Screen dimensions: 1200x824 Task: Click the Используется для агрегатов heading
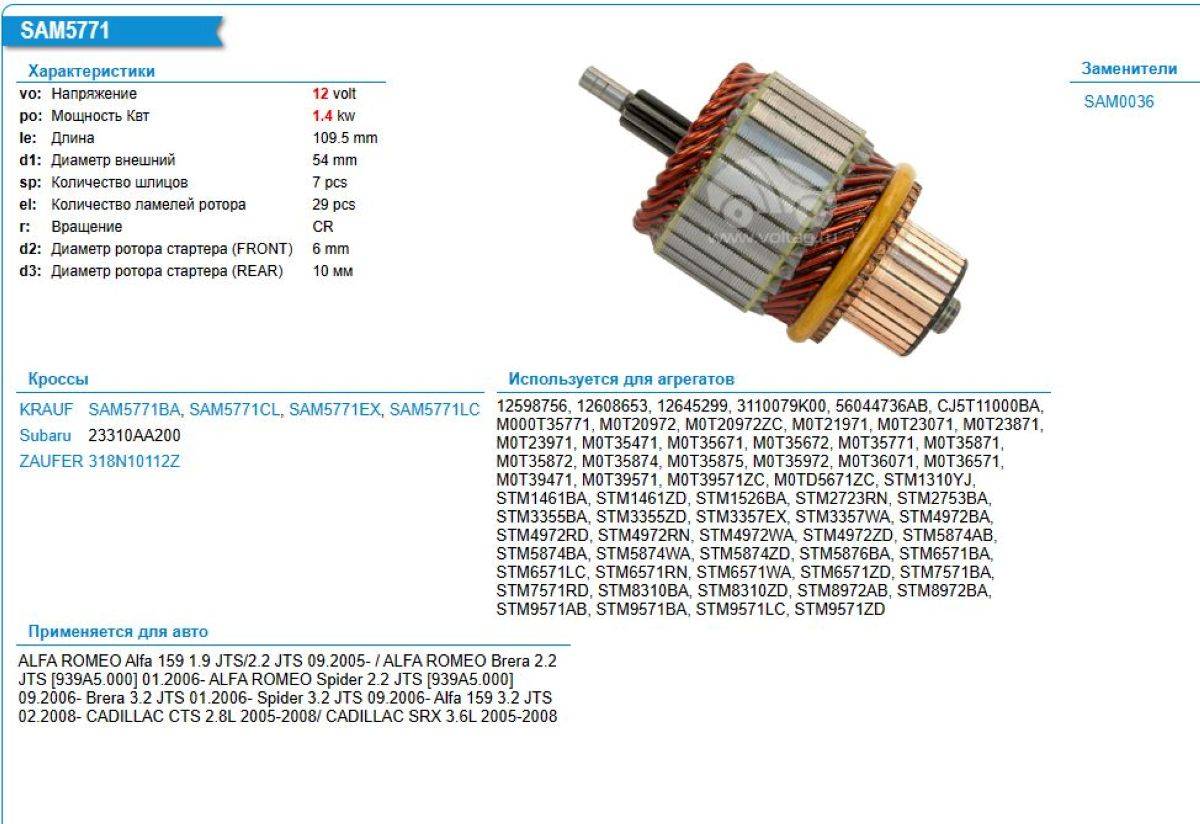[x=621, y=379]
